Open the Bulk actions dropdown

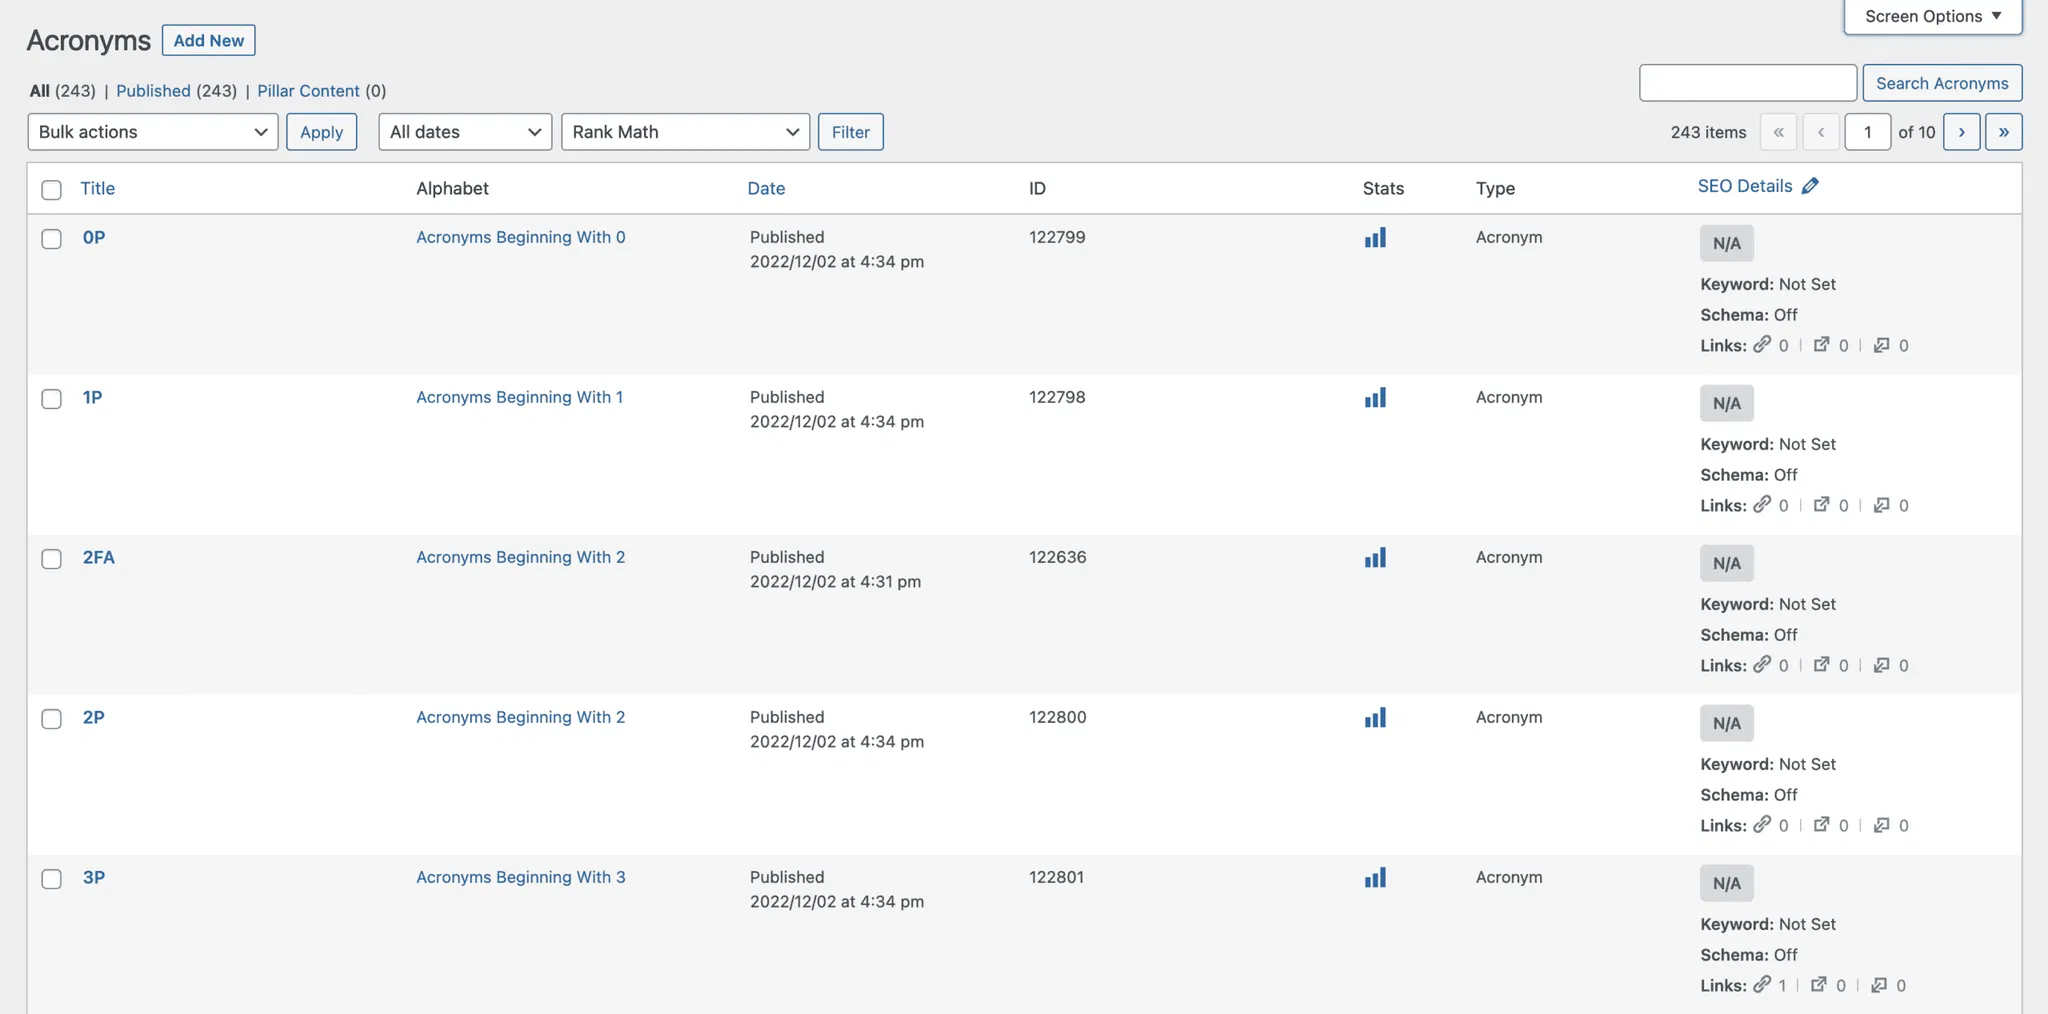pos(153,132)
